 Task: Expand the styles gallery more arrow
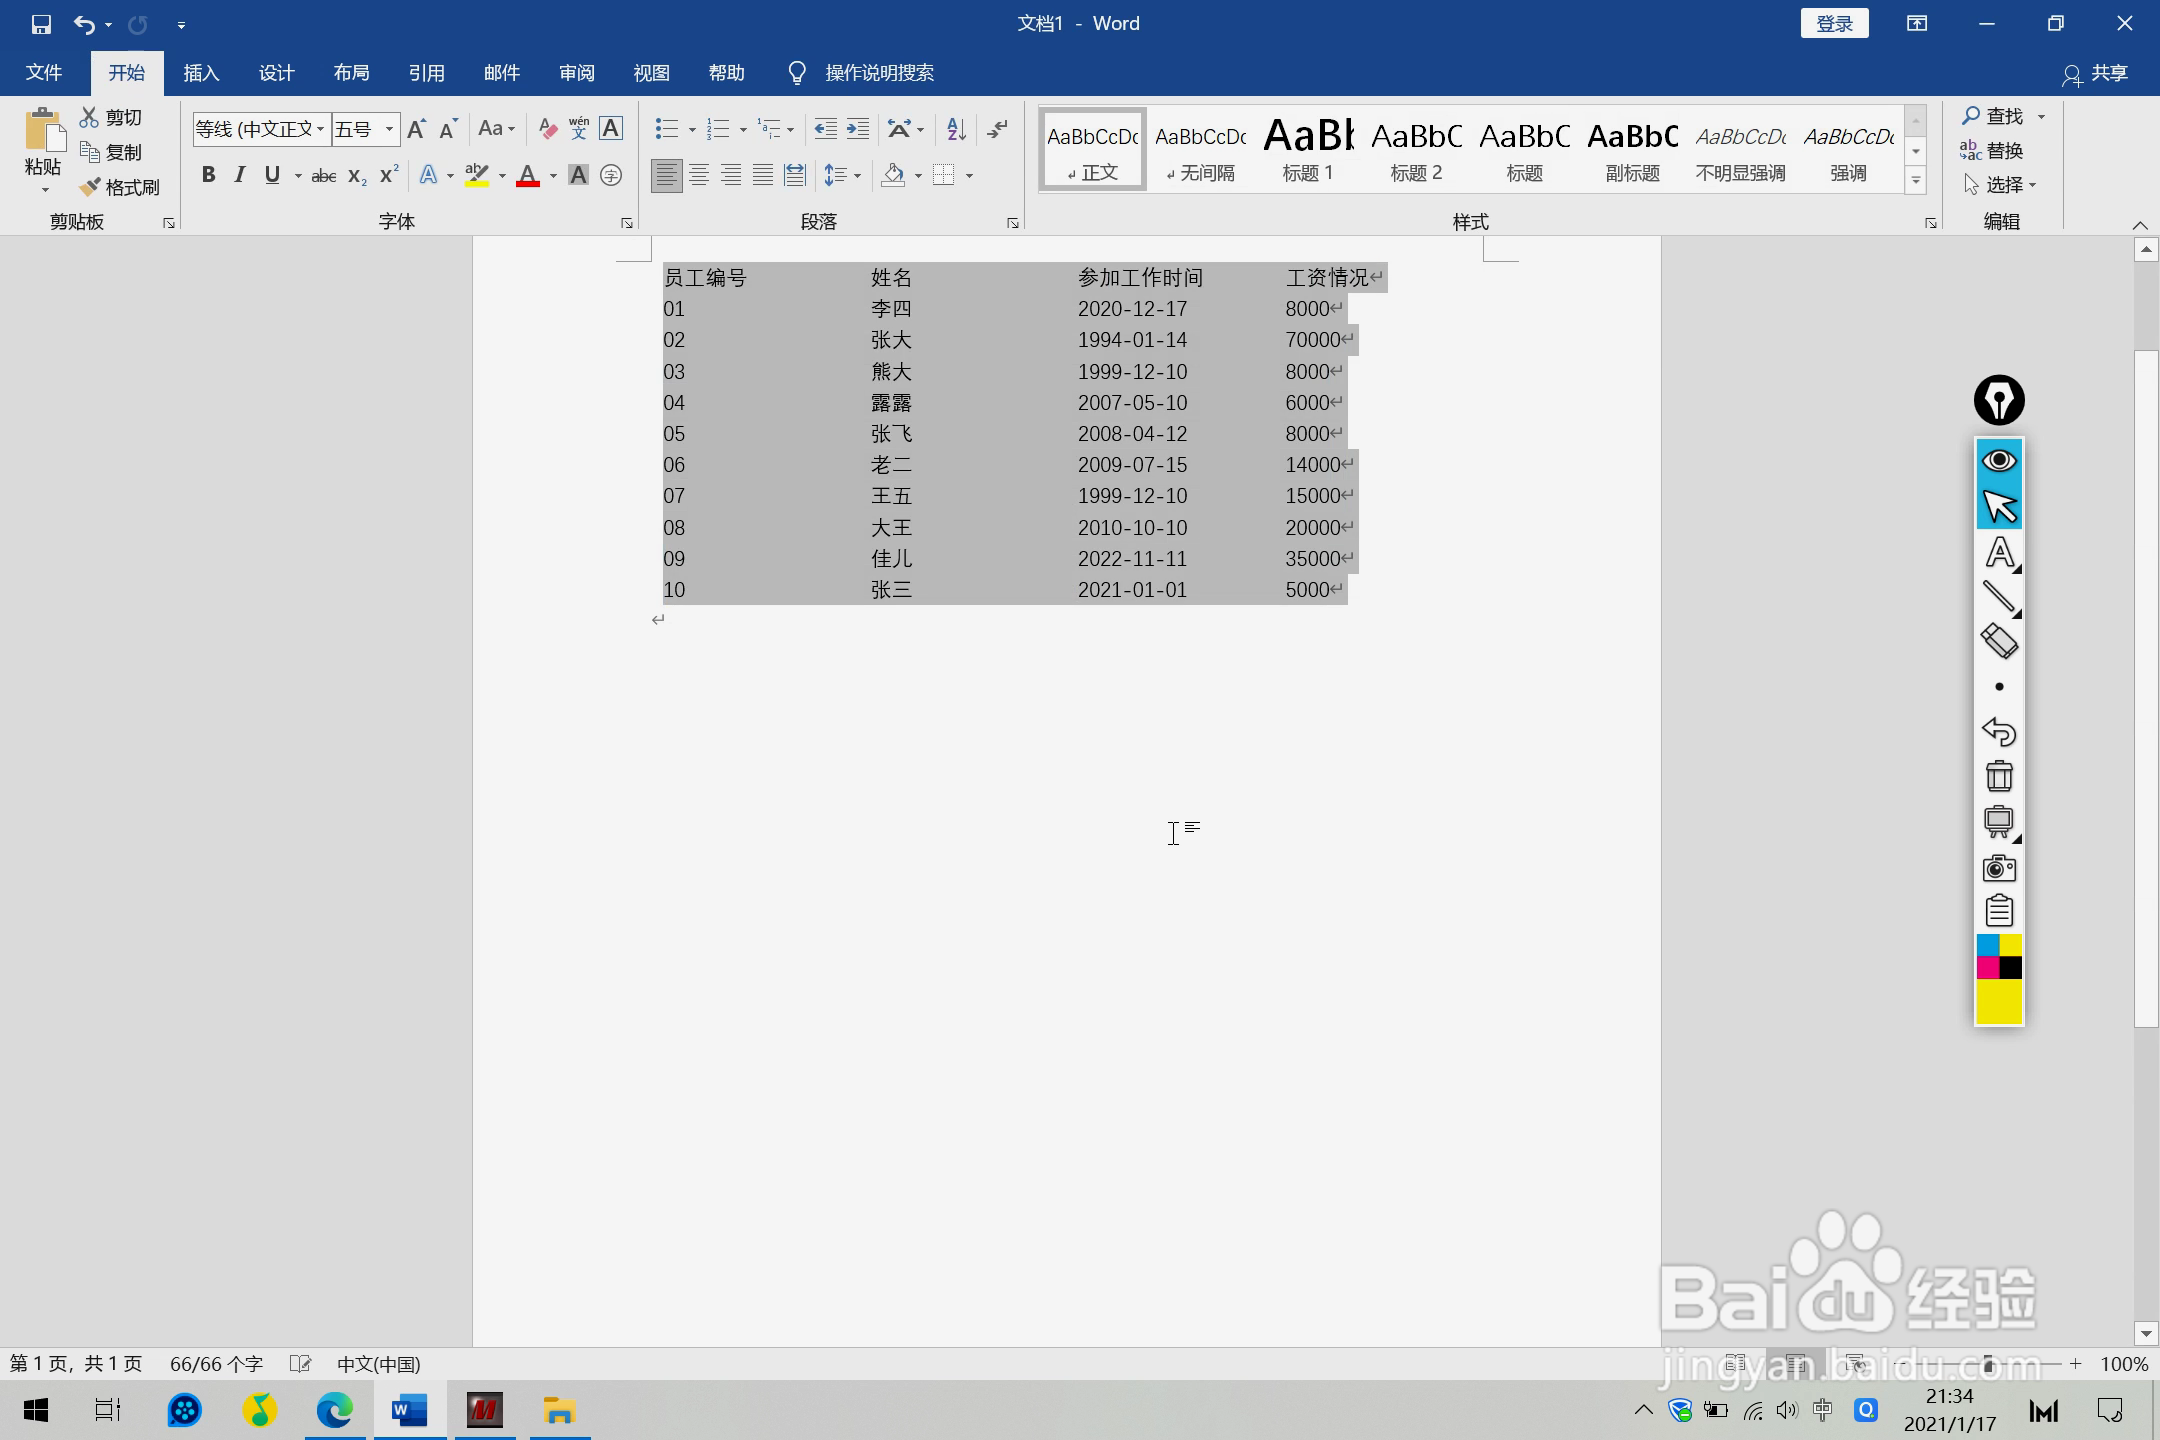point(1916,182)
